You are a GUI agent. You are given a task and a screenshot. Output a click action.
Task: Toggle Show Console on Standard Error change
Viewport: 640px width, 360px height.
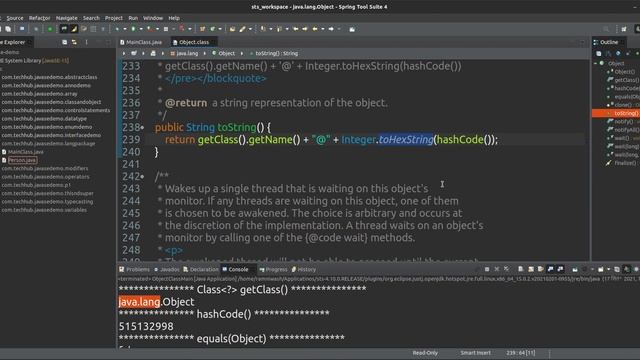[x=560, y=269]
